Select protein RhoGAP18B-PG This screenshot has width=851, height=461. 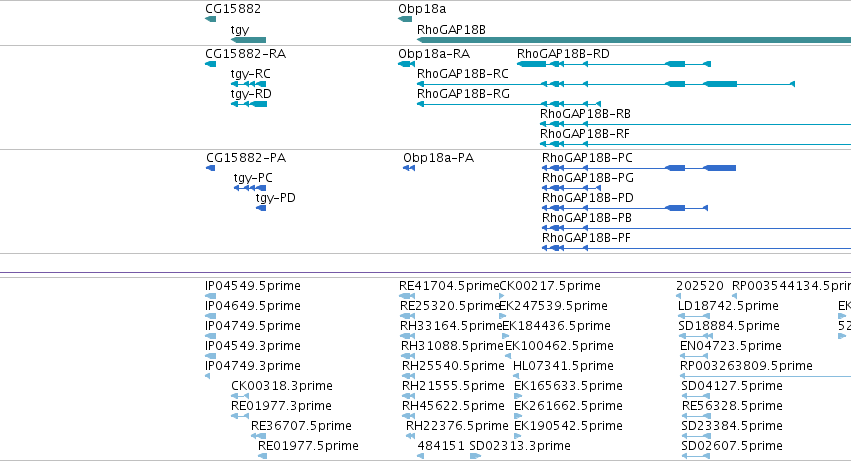588,178
